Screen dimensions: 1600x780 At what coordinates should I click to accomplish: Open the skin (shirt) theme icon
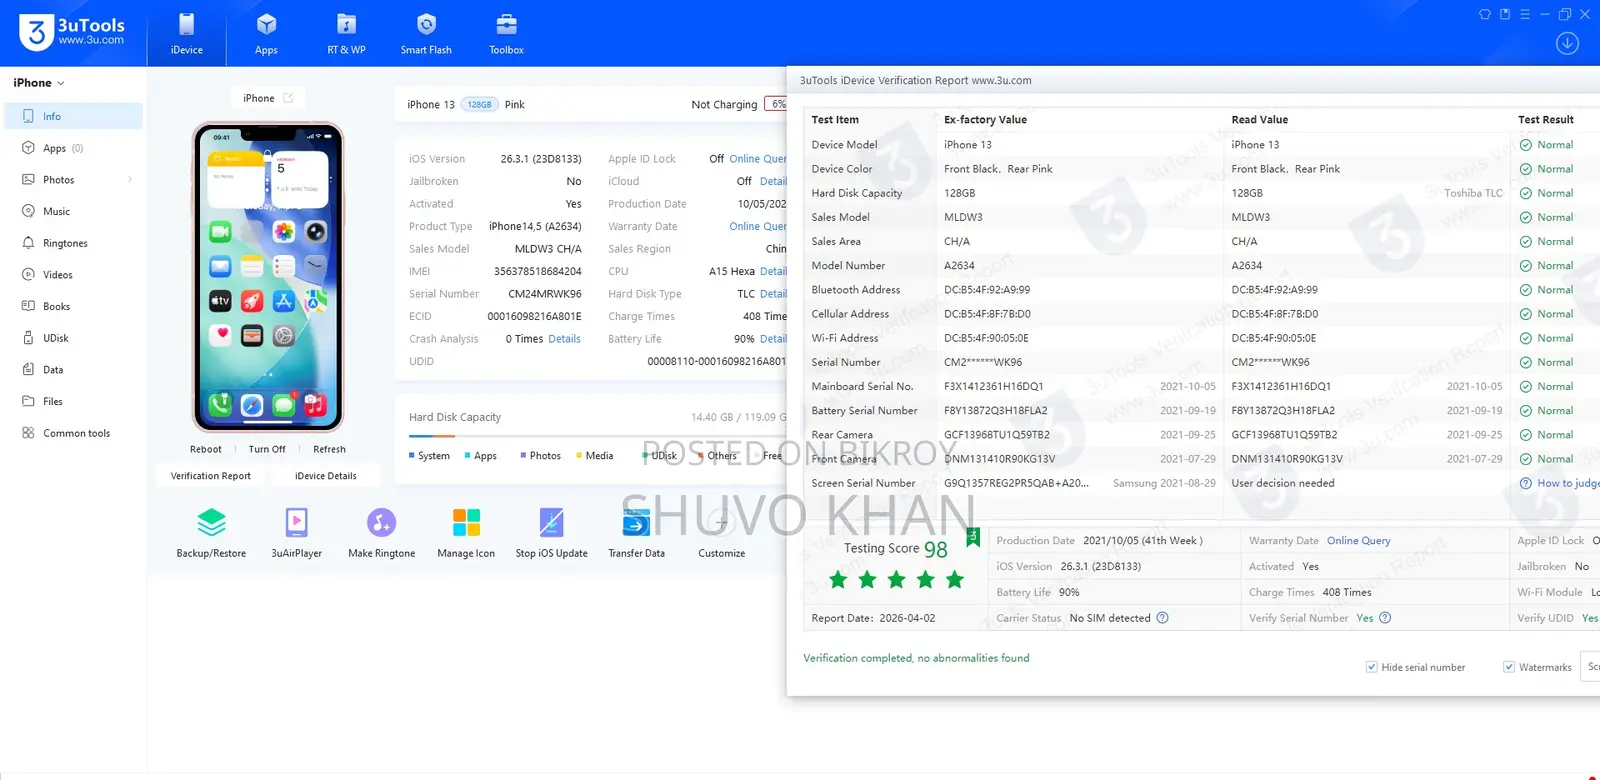(1485, 14)
